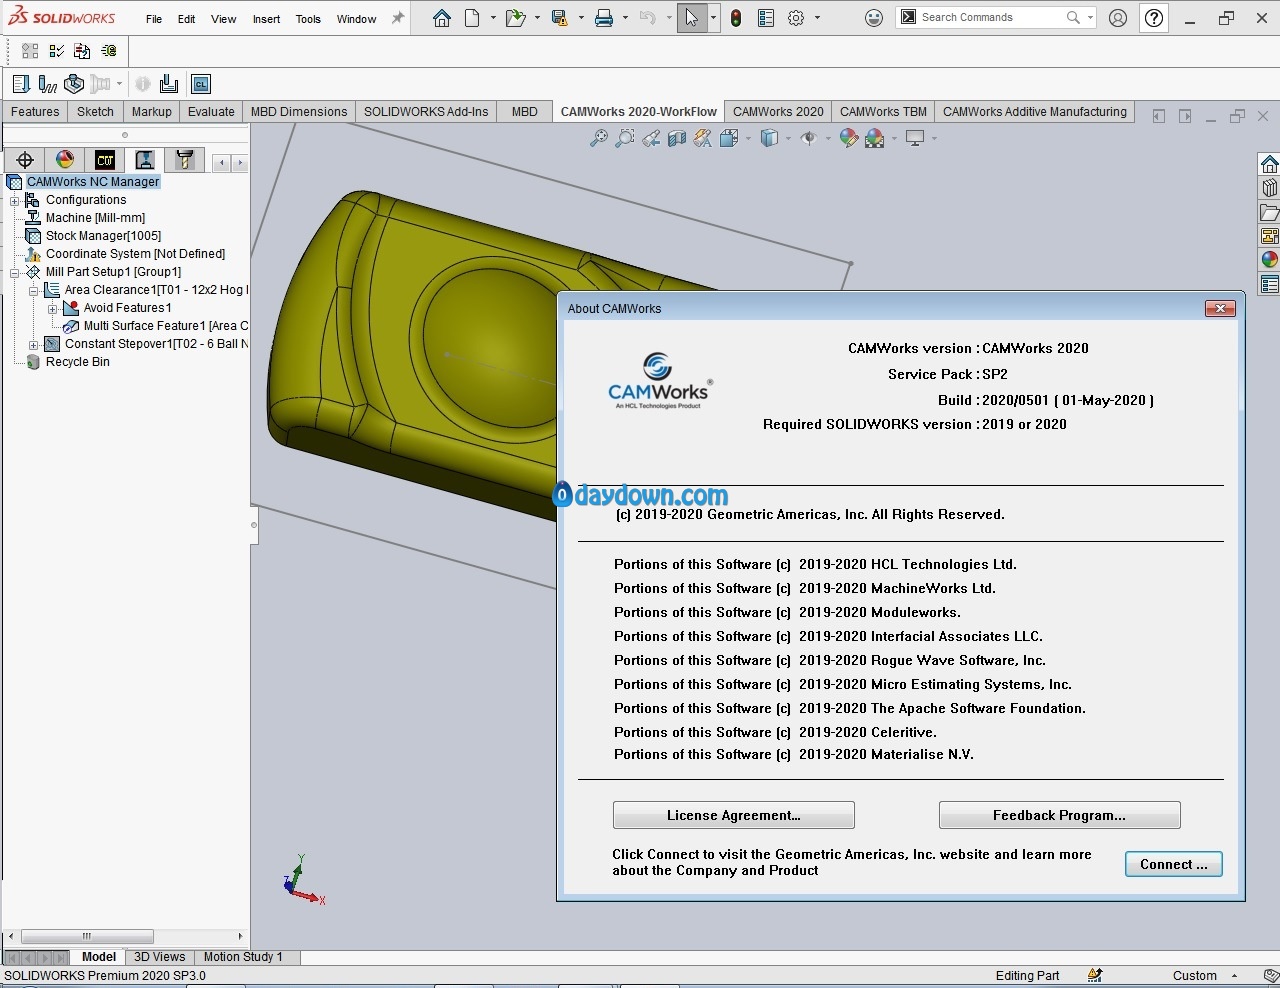Viewport: 1280px width, 988px height.
Task: Open the File Properties list icon
Action: point(766,18)
